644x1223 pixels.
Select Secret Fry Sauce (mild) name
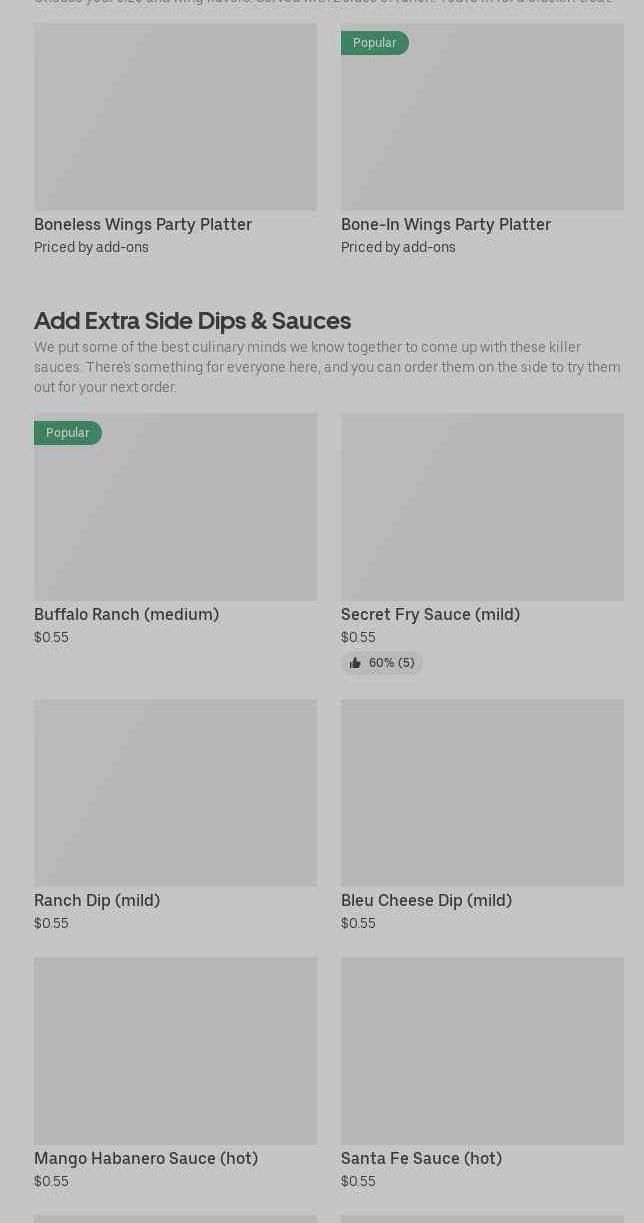(x=430, y=614)
